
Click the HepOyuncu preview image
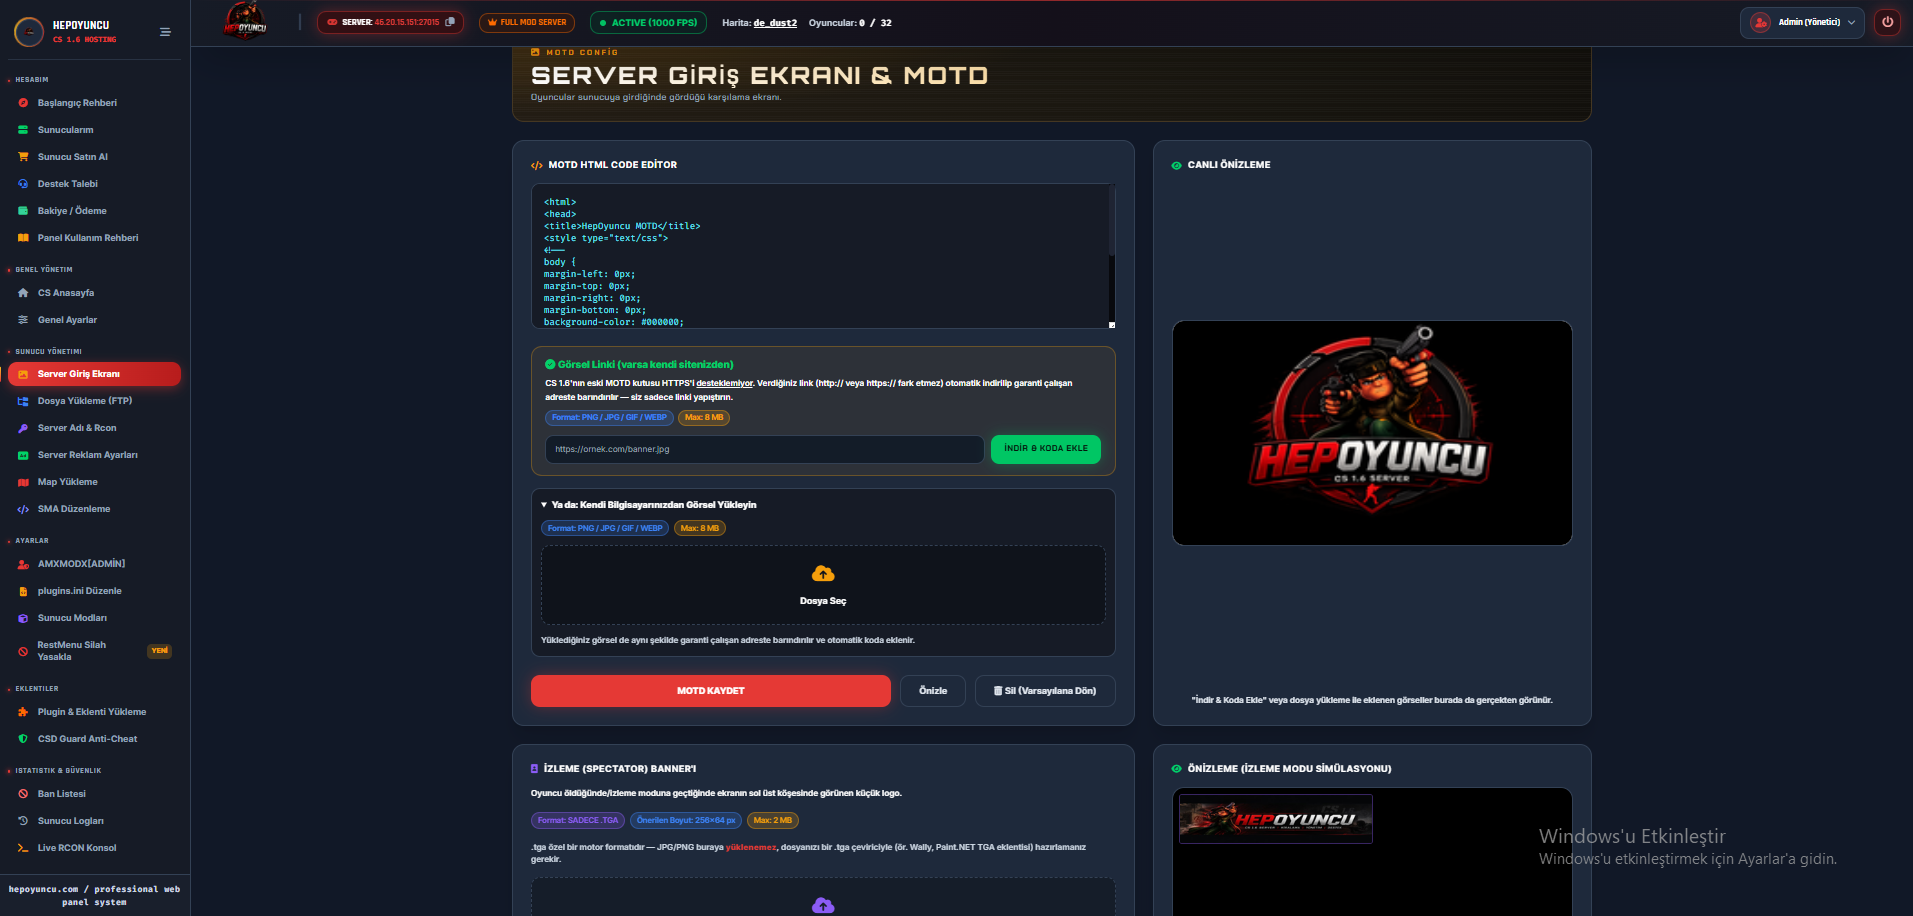tap(1372, 433)
